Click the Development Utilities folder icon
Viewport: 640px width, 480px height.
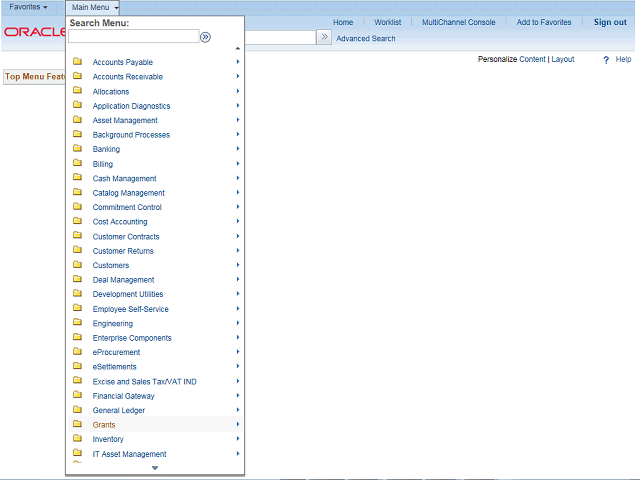click(x=77, y=293)
